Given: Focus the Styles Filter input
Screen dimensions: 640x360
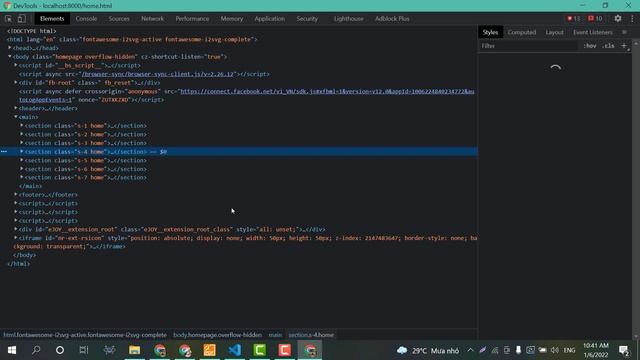Looking at the screenshot, I should pos(529,46).
